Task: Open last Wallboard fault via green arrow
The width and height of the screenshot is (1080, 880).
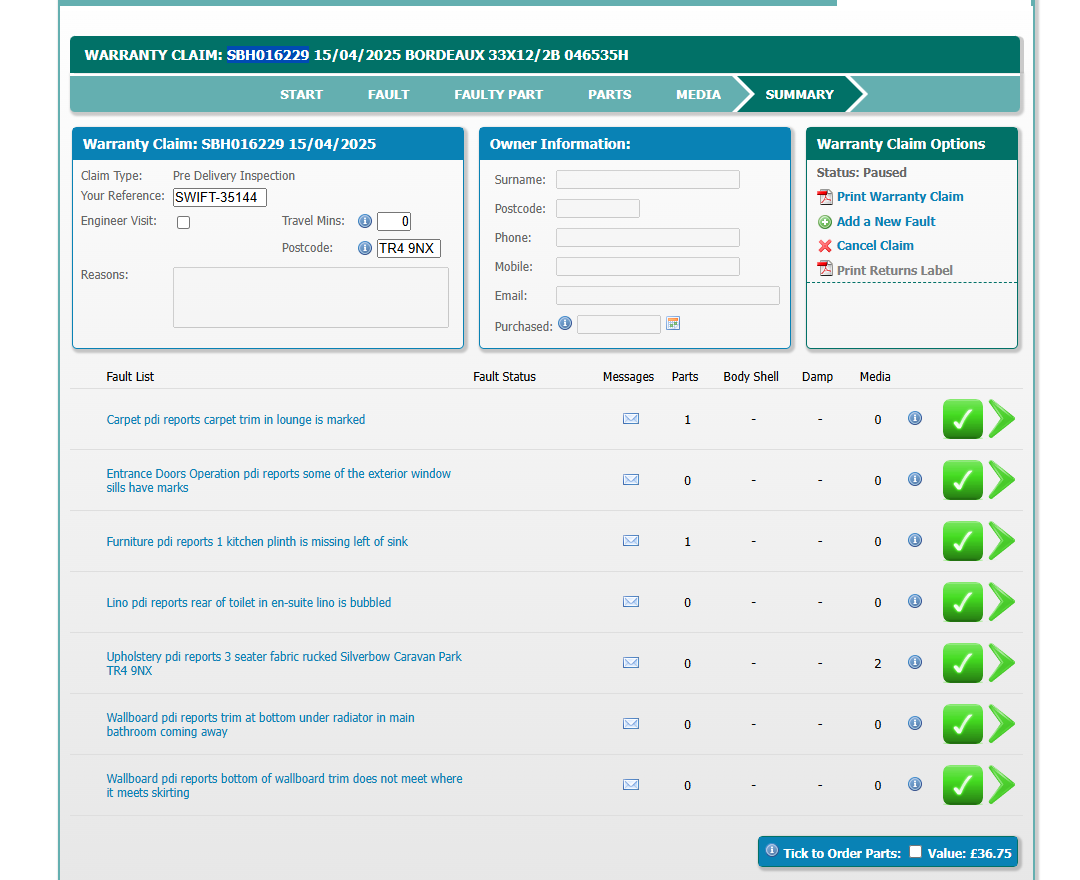Action: [1002, 785]
